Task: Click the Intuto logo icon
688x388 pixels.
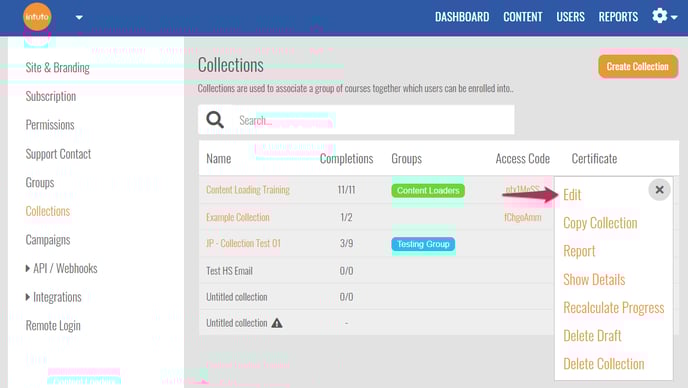Action: tap(37, 17)
